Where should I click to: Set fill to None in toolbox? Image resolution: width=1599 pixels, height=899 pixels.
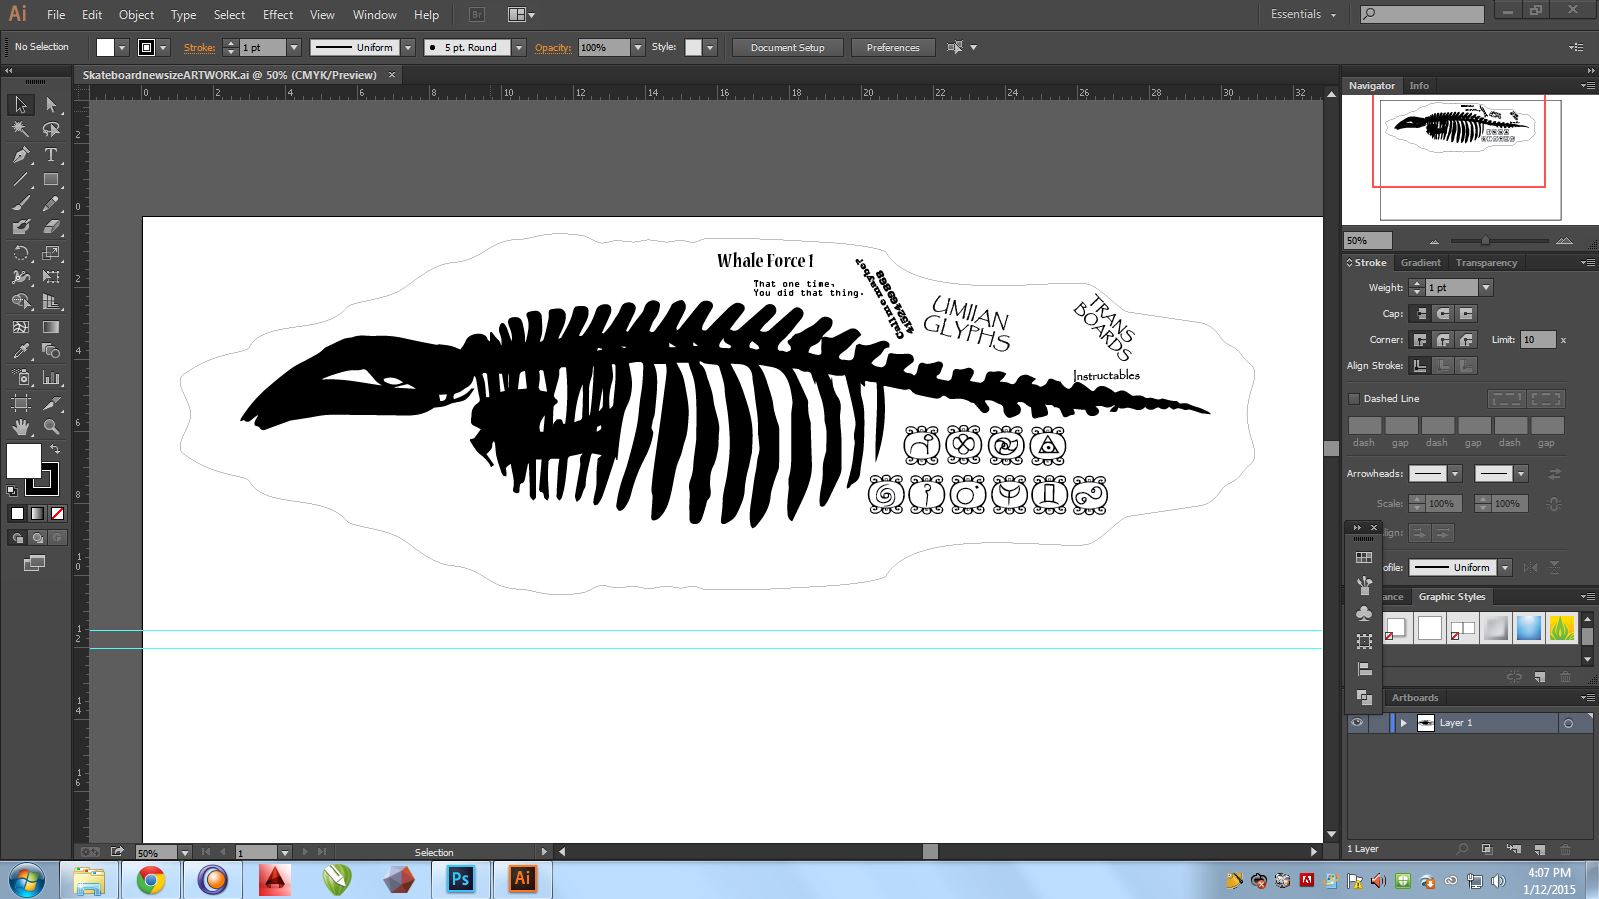pyautogui.click(x=57, y=514)
